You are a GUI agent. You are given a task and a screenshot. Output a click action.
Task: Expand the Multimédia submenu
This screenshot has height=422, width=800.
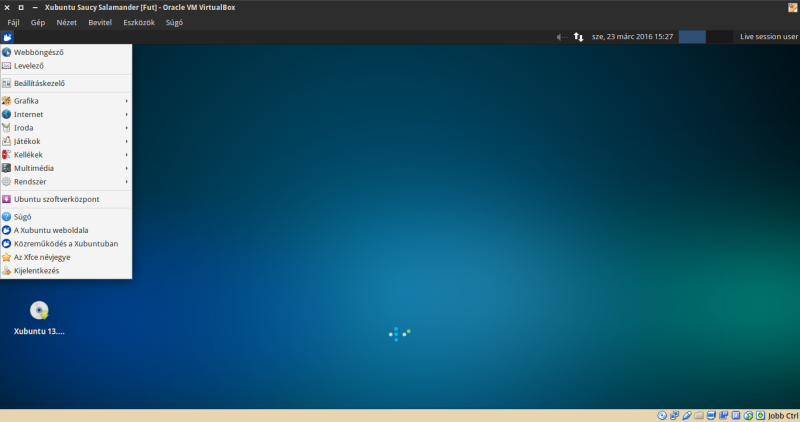pos(66,168)
